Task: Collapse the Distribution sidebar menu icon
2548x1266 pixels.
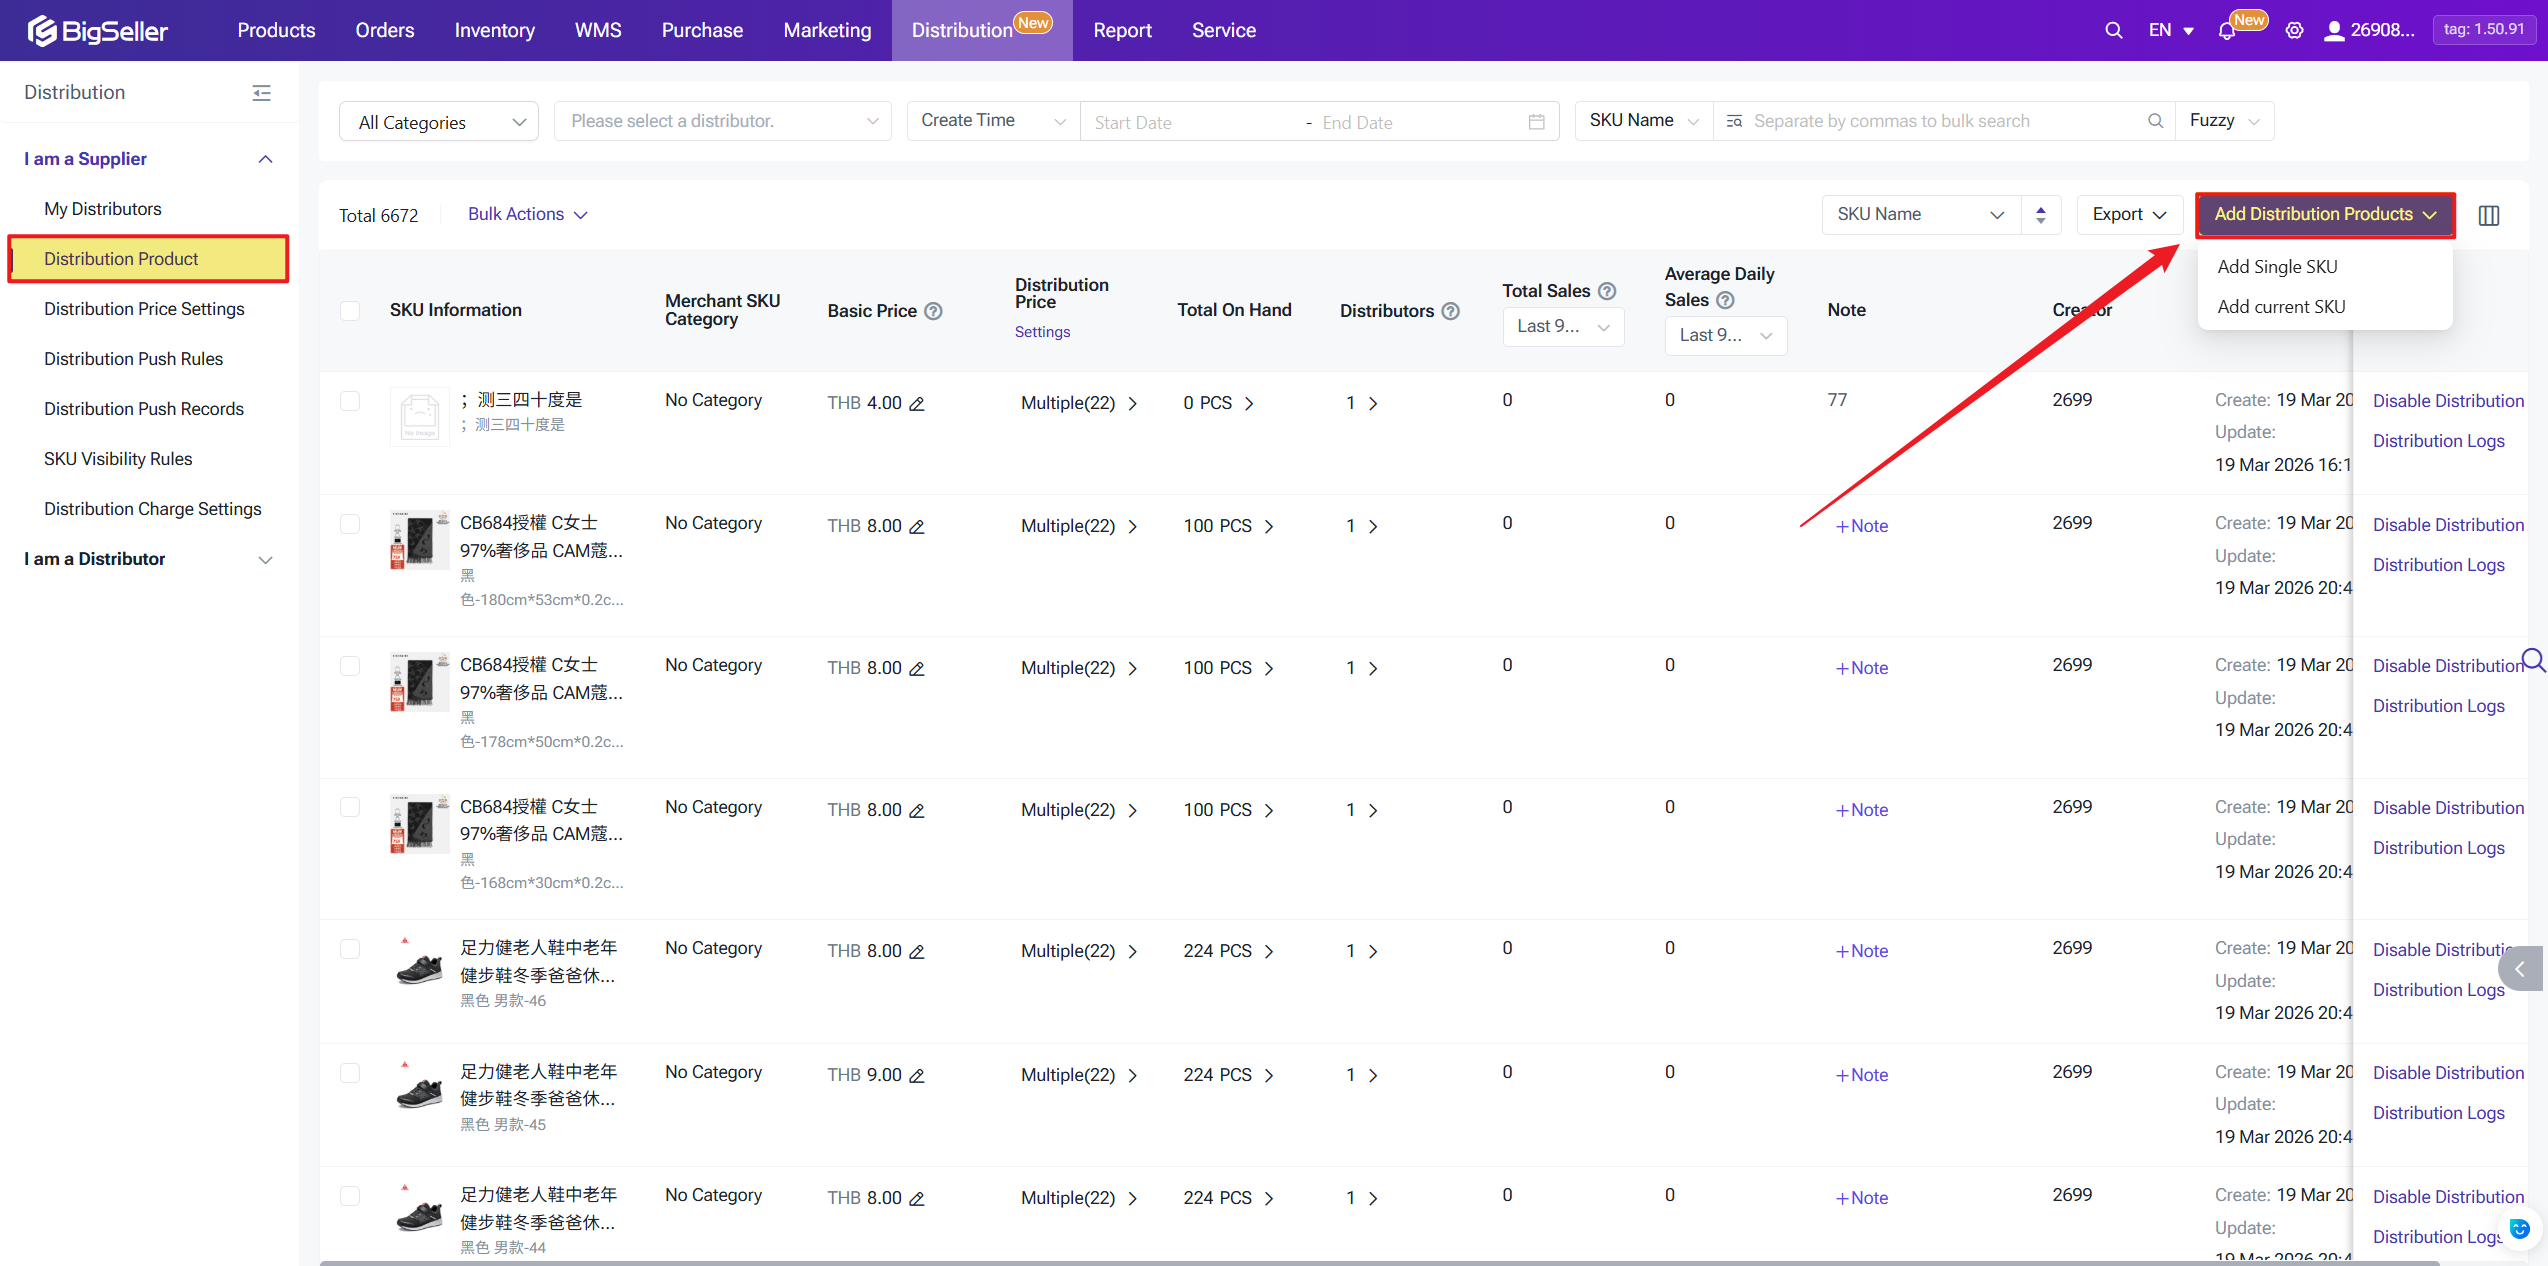Action: pyautogui.click(x=261, y=93)
